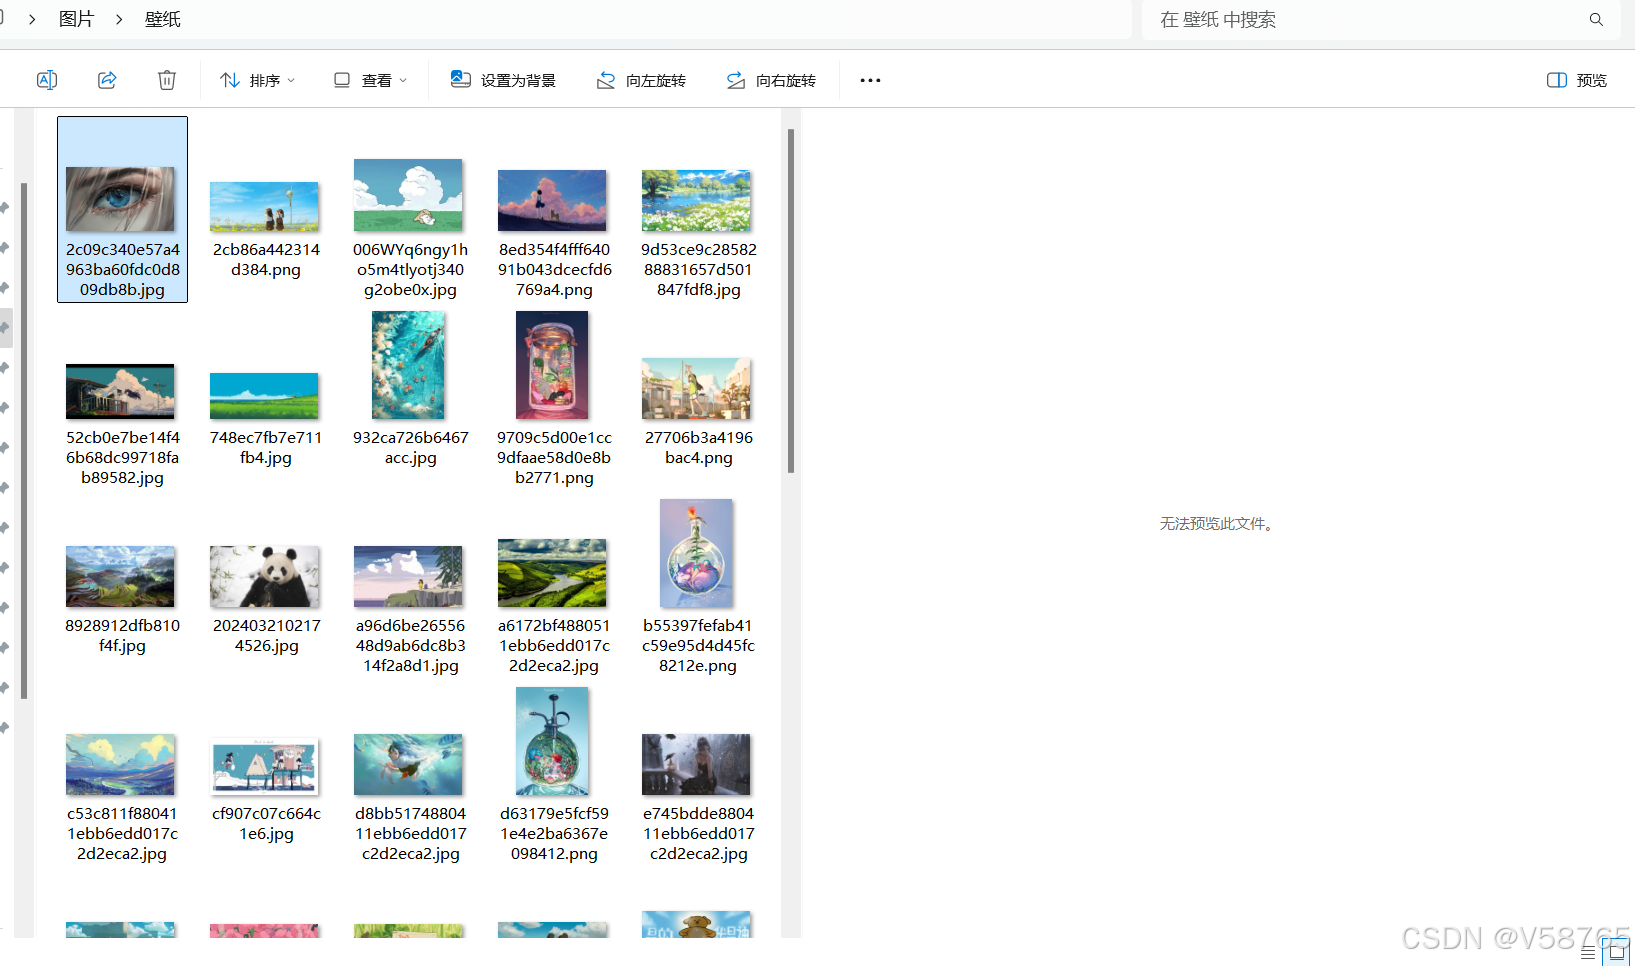Select thumbnail 2cb86a442314d384.png
The width and height of the screenshot is (1635, 966).
264,206
